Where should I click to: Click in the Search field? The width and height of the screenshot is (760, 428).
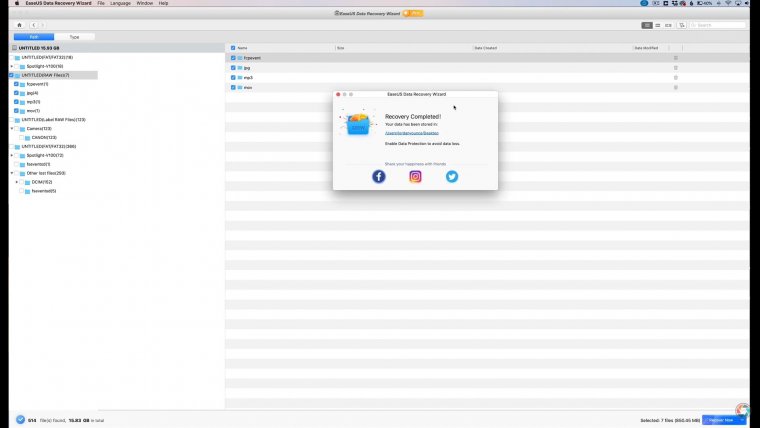pyautogui.click(x=718, y=25)
